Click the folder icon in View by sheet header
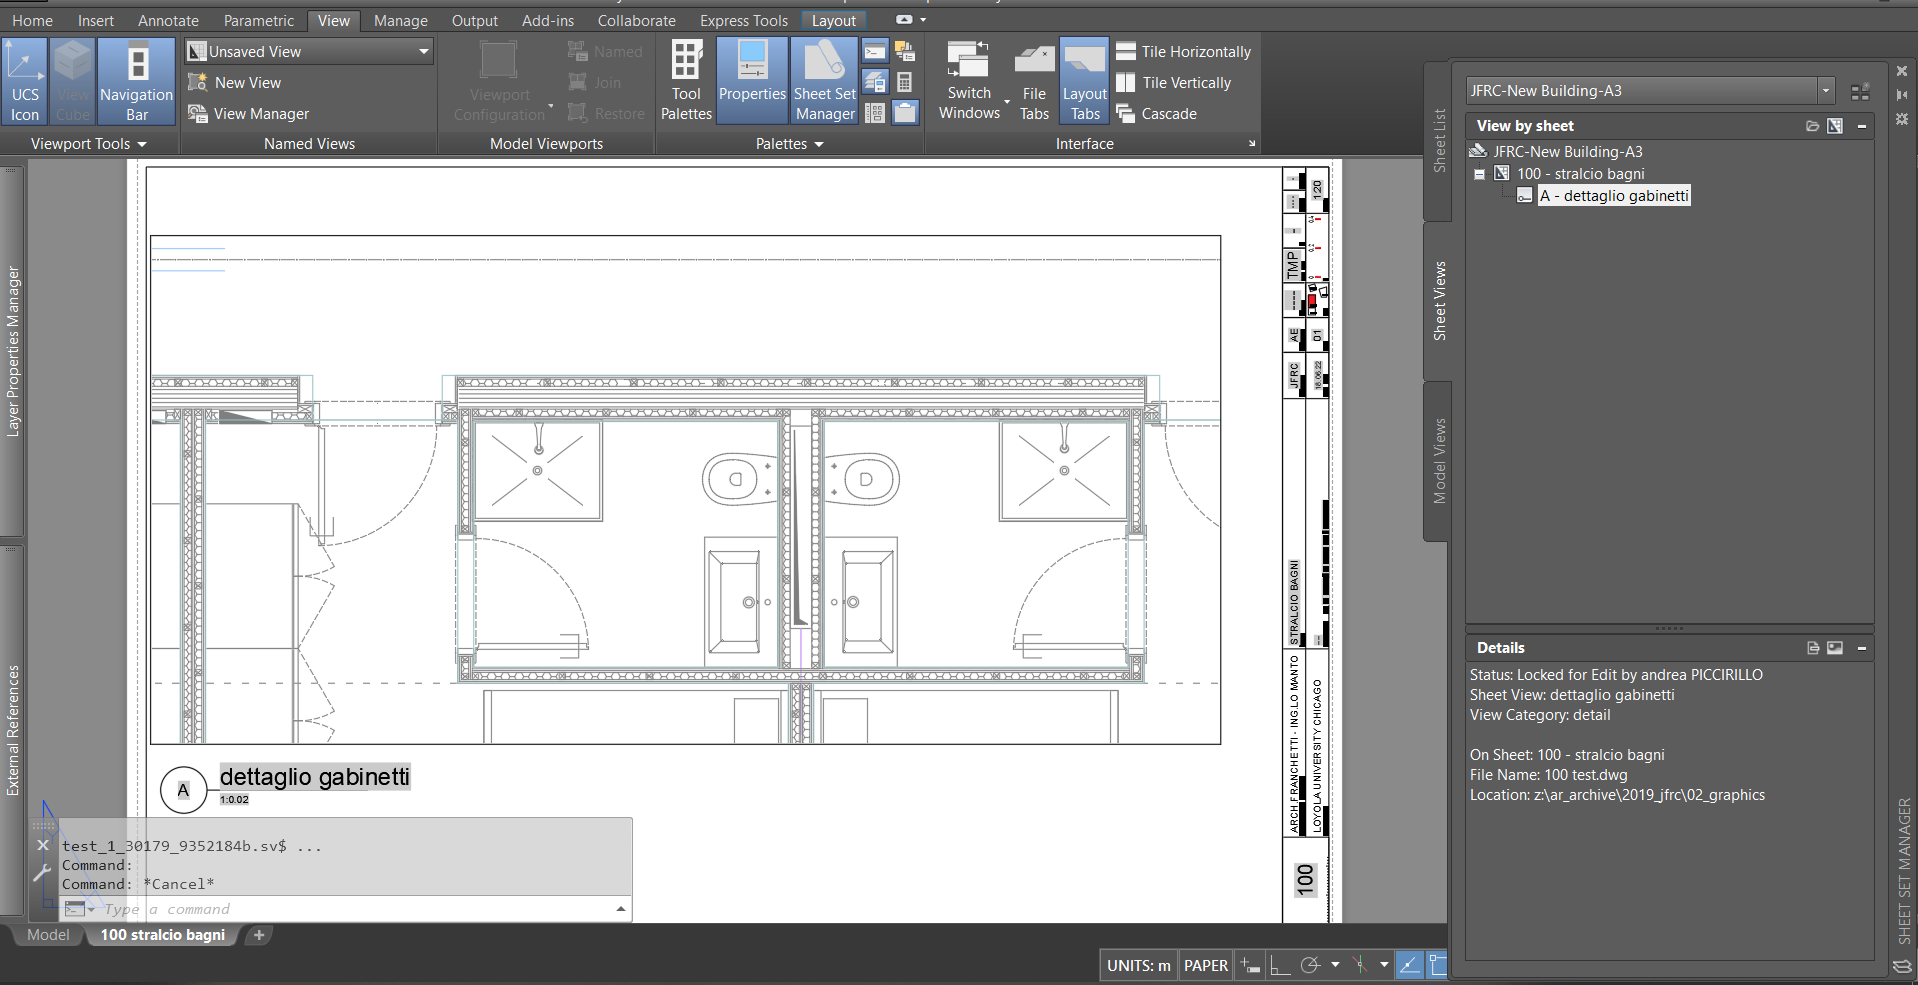 click(1812, 126)
